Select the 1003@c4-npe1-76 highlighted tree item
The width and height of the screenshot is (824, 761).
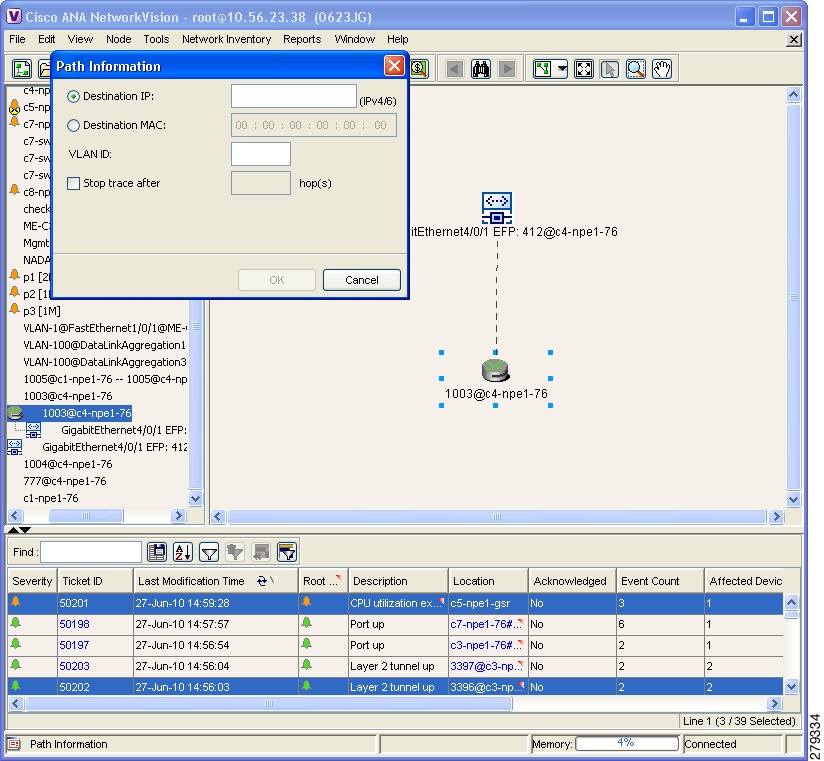point(87,413)
